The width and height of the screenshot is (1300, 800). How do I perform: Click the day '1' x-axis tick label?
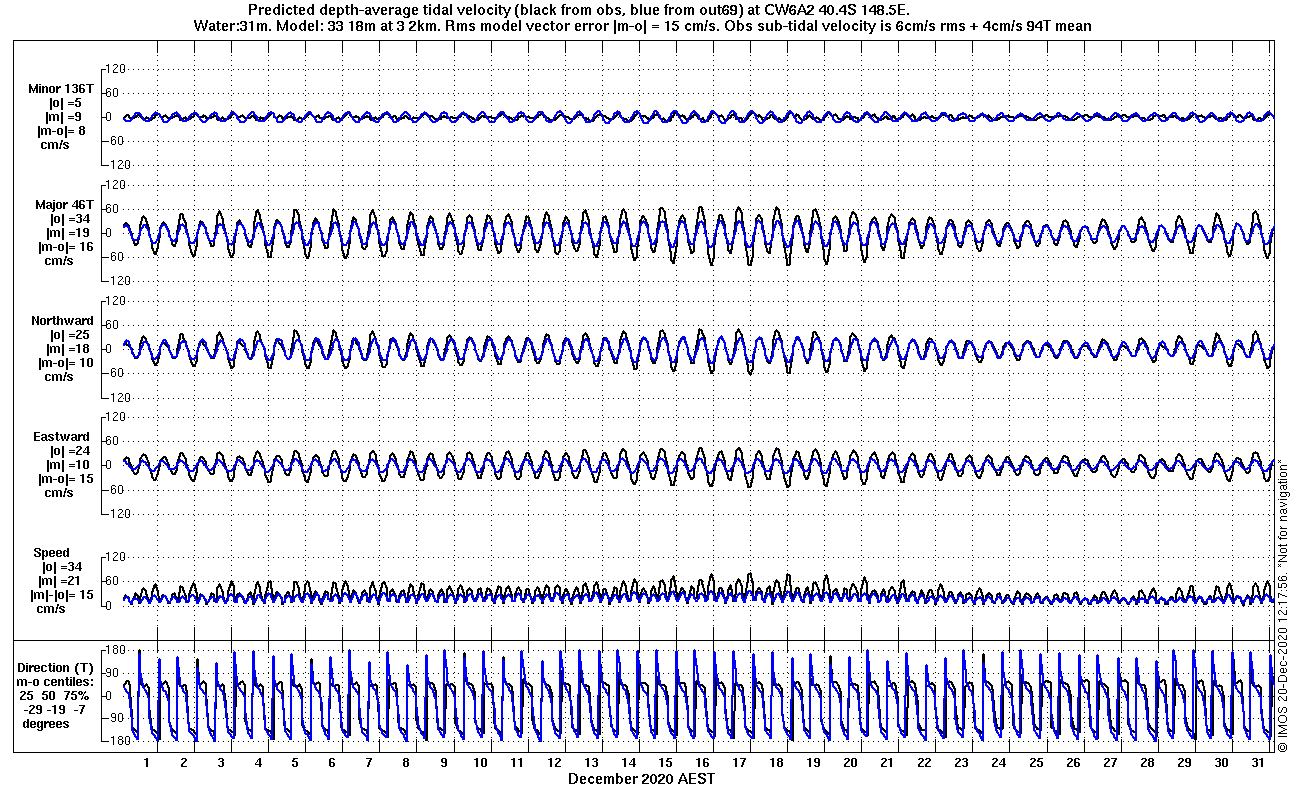147,762
